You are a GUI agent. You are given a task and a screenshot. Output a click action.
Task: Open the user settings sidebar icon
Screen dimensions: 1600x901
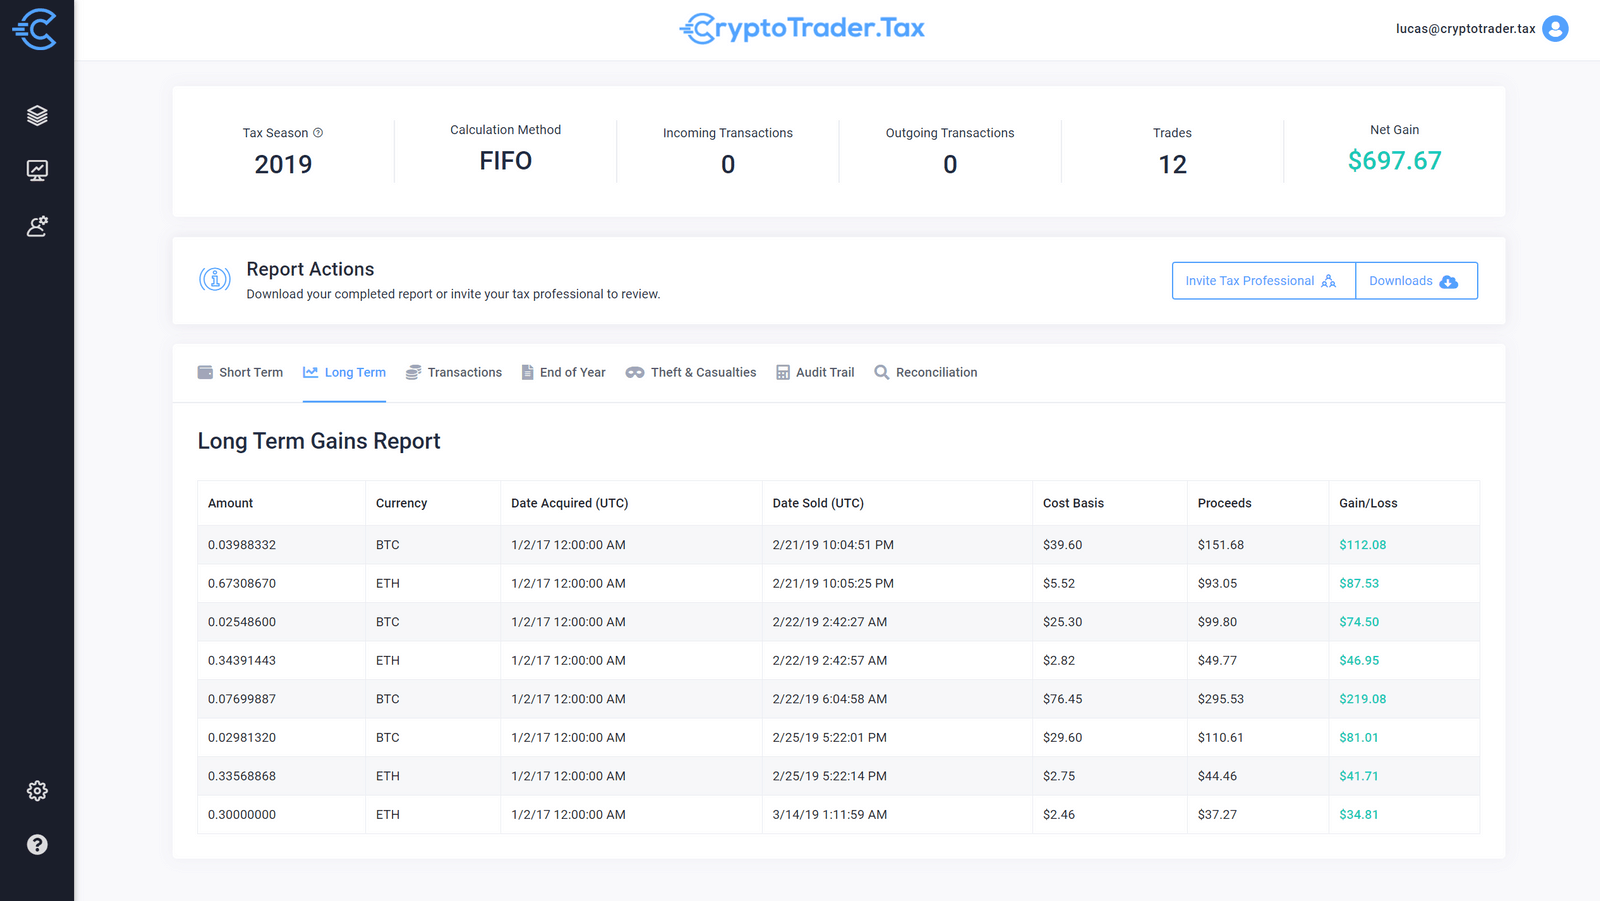pos(37,227)
